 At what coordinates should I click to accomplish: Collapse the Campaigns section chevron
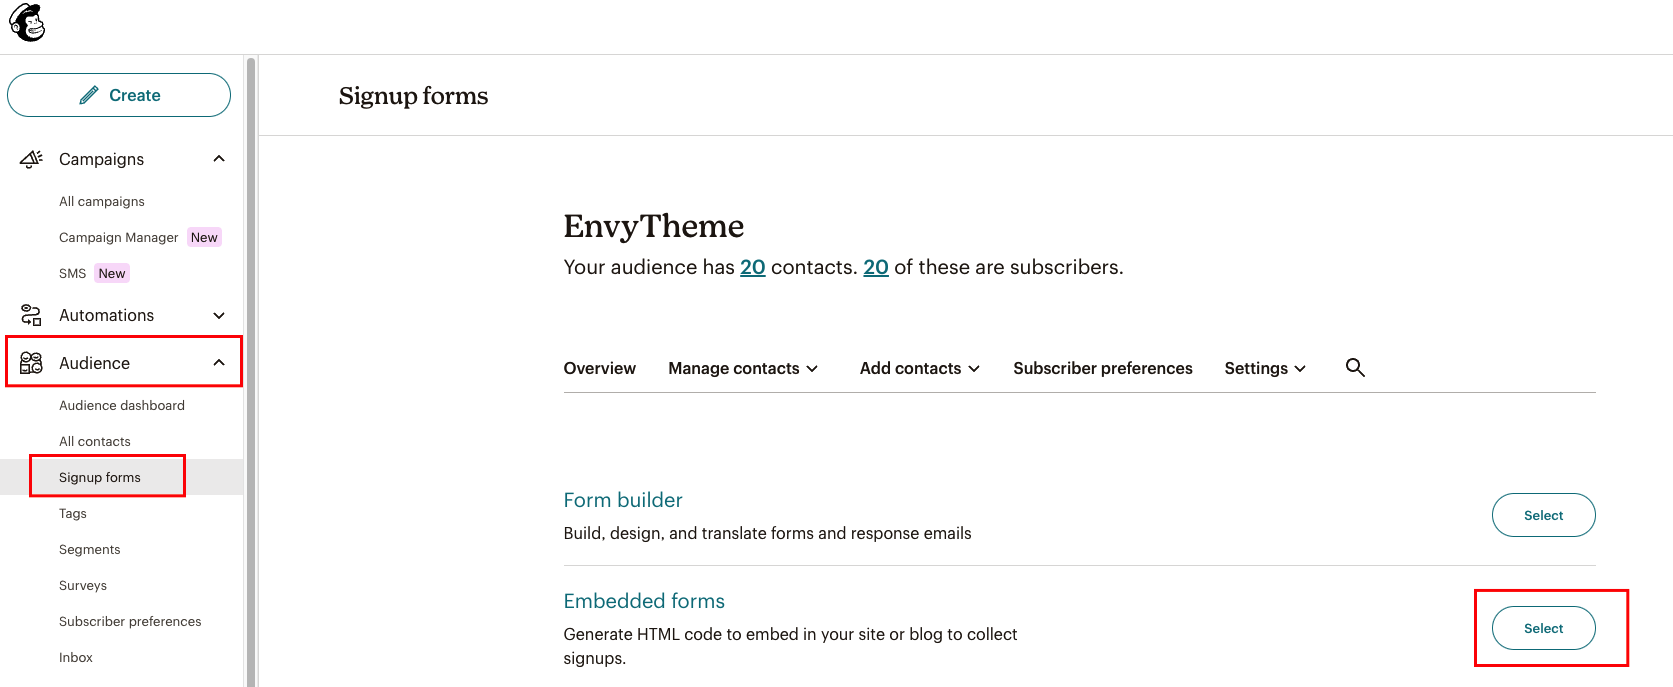(218, 158)
